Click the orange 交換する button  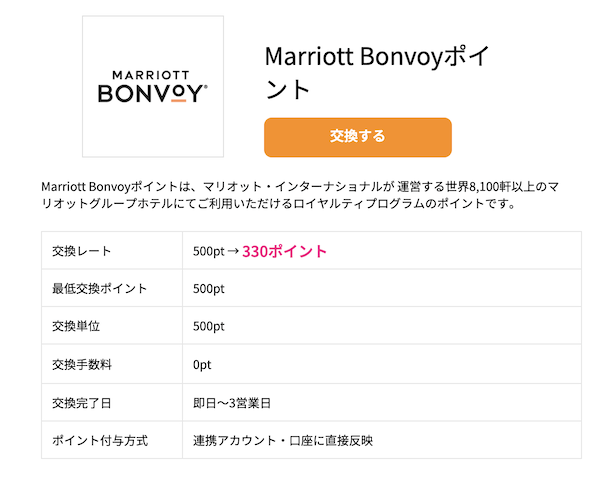click(x=358, y=137)
